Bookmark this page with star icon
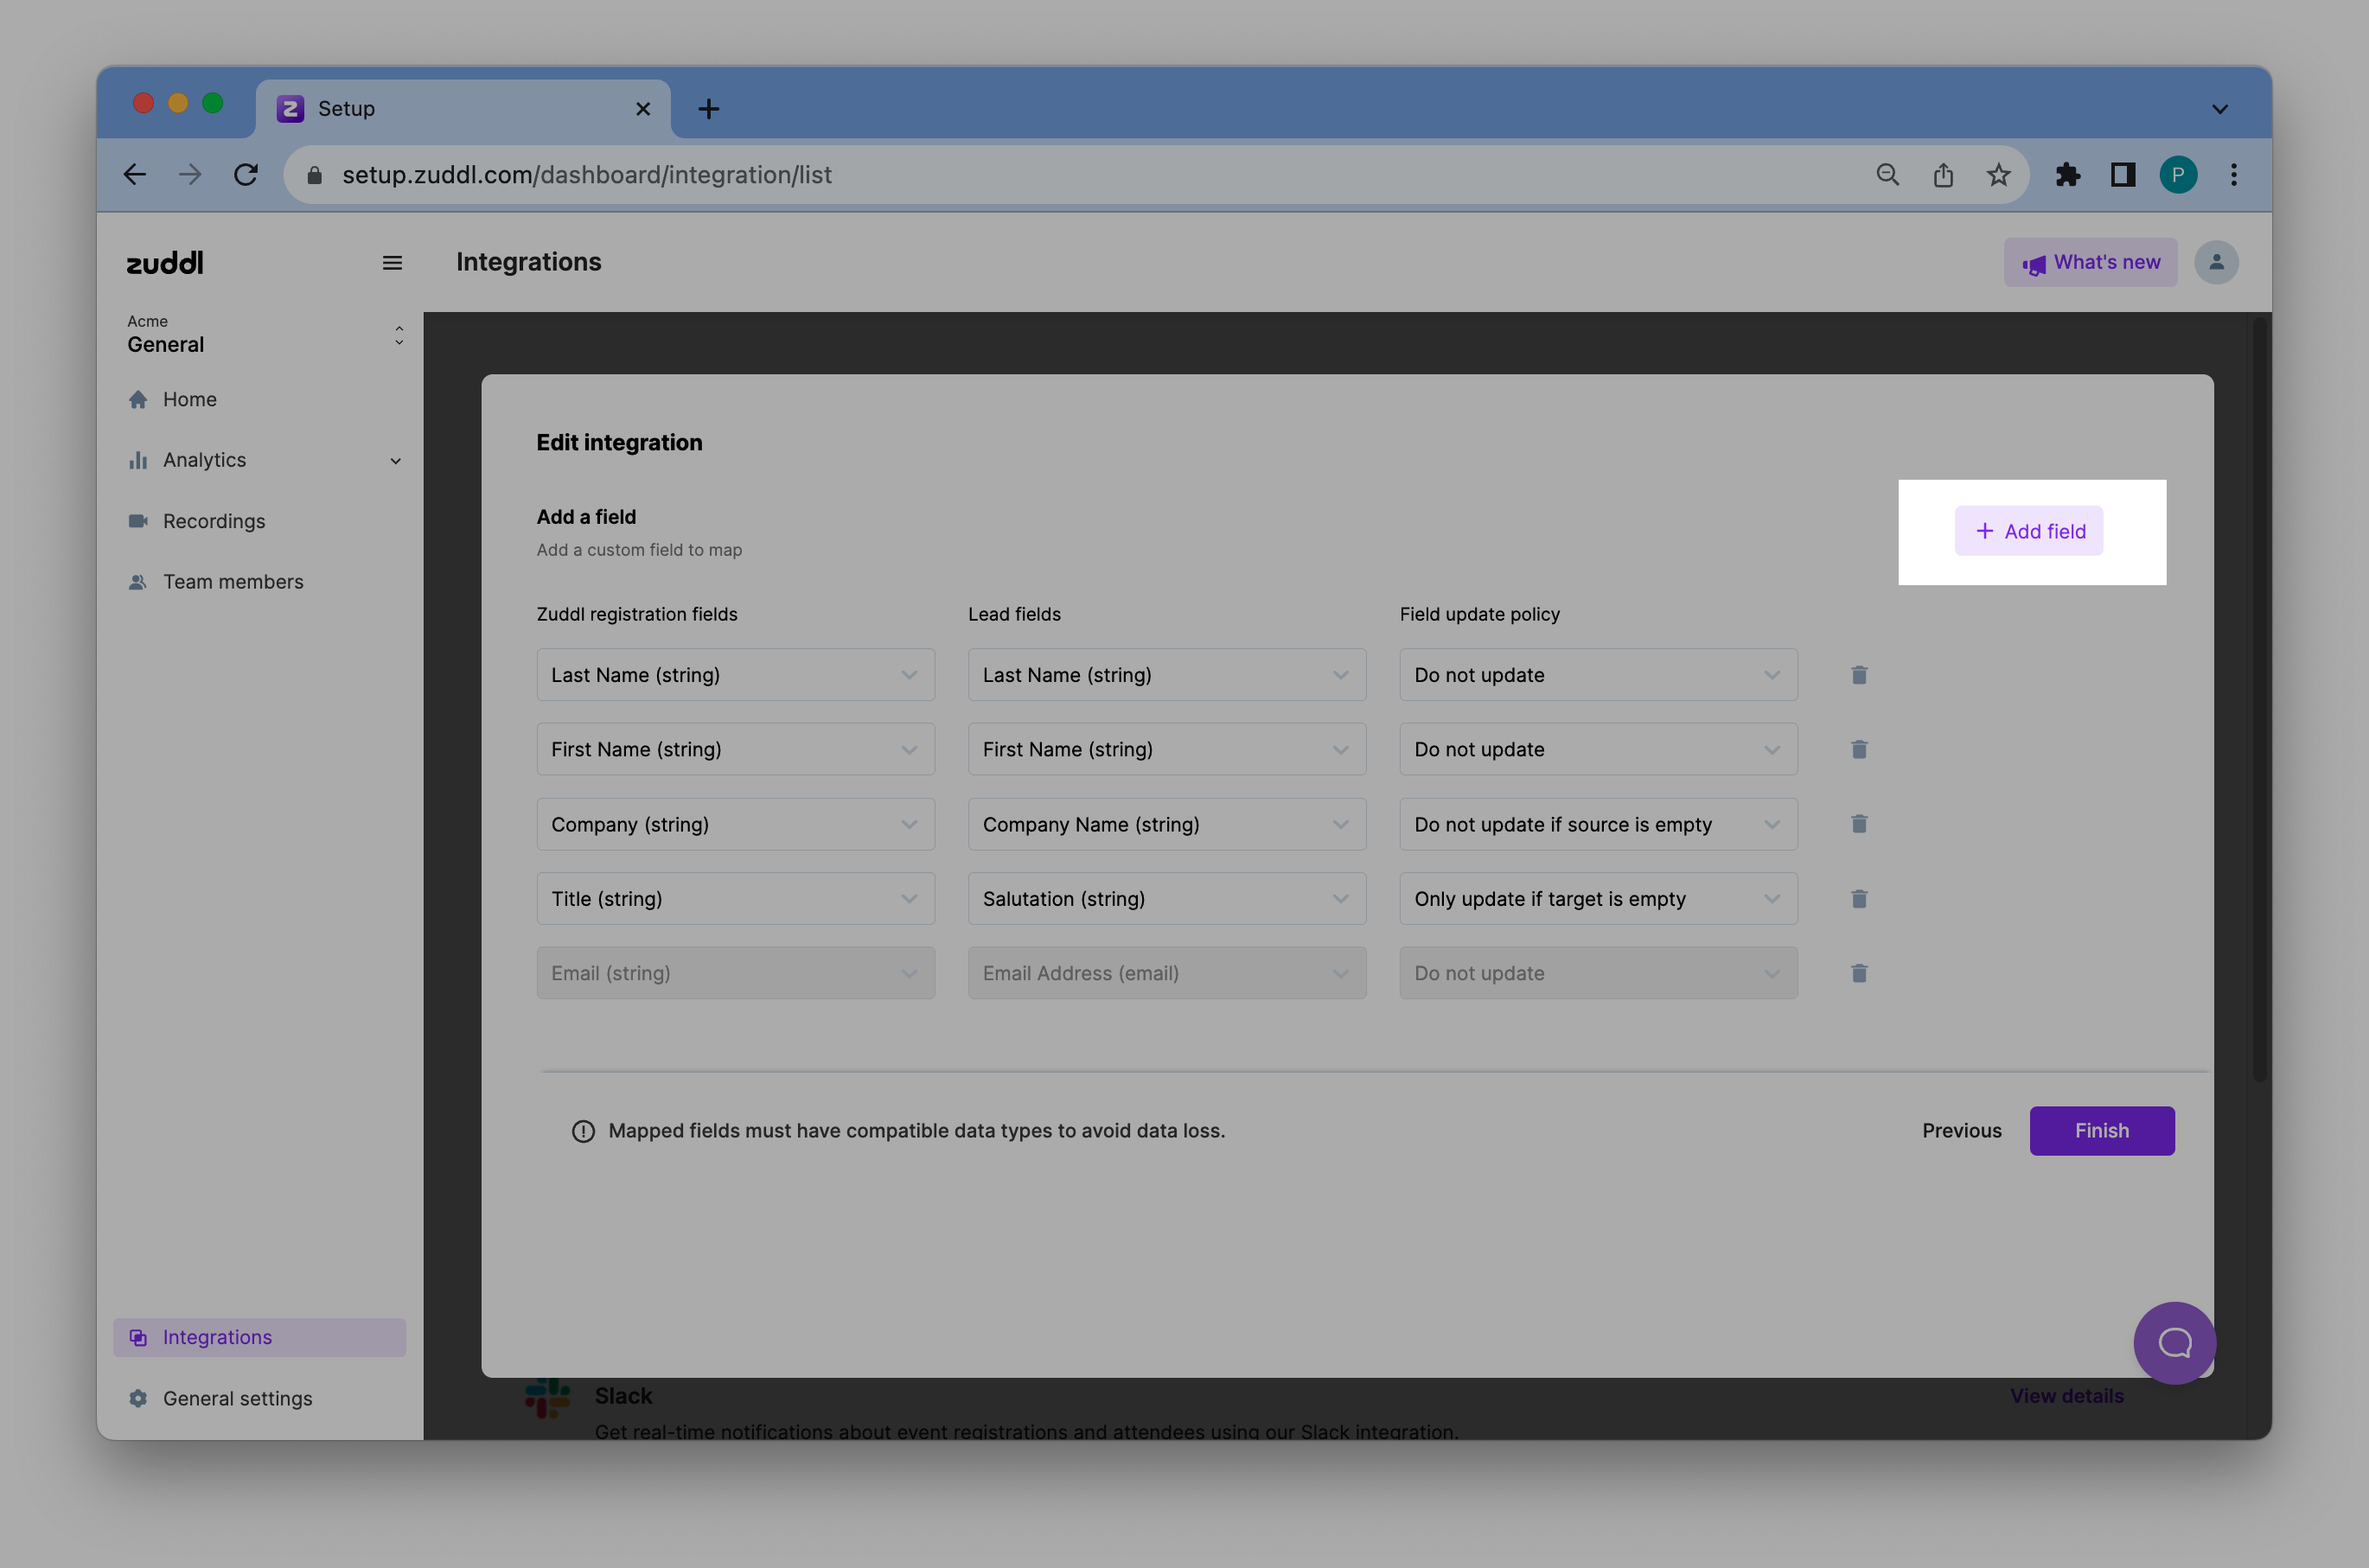 (x=1997, y=175)
